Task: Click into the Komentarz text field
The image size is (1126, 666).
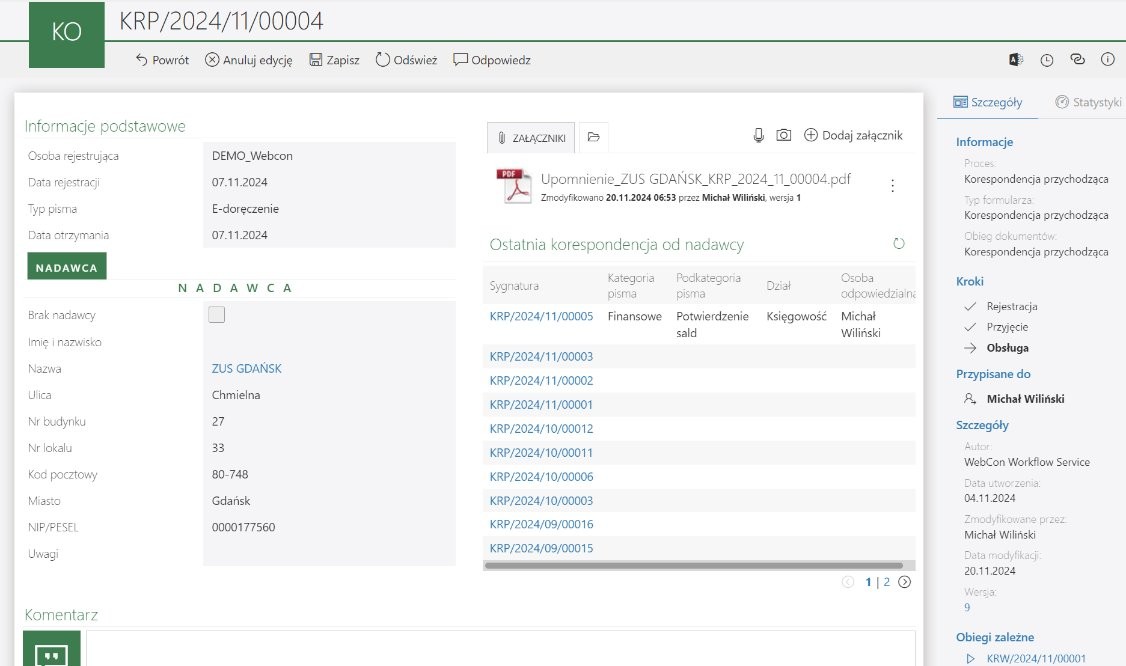Action: pyautogui.click(x=500, y=648)
